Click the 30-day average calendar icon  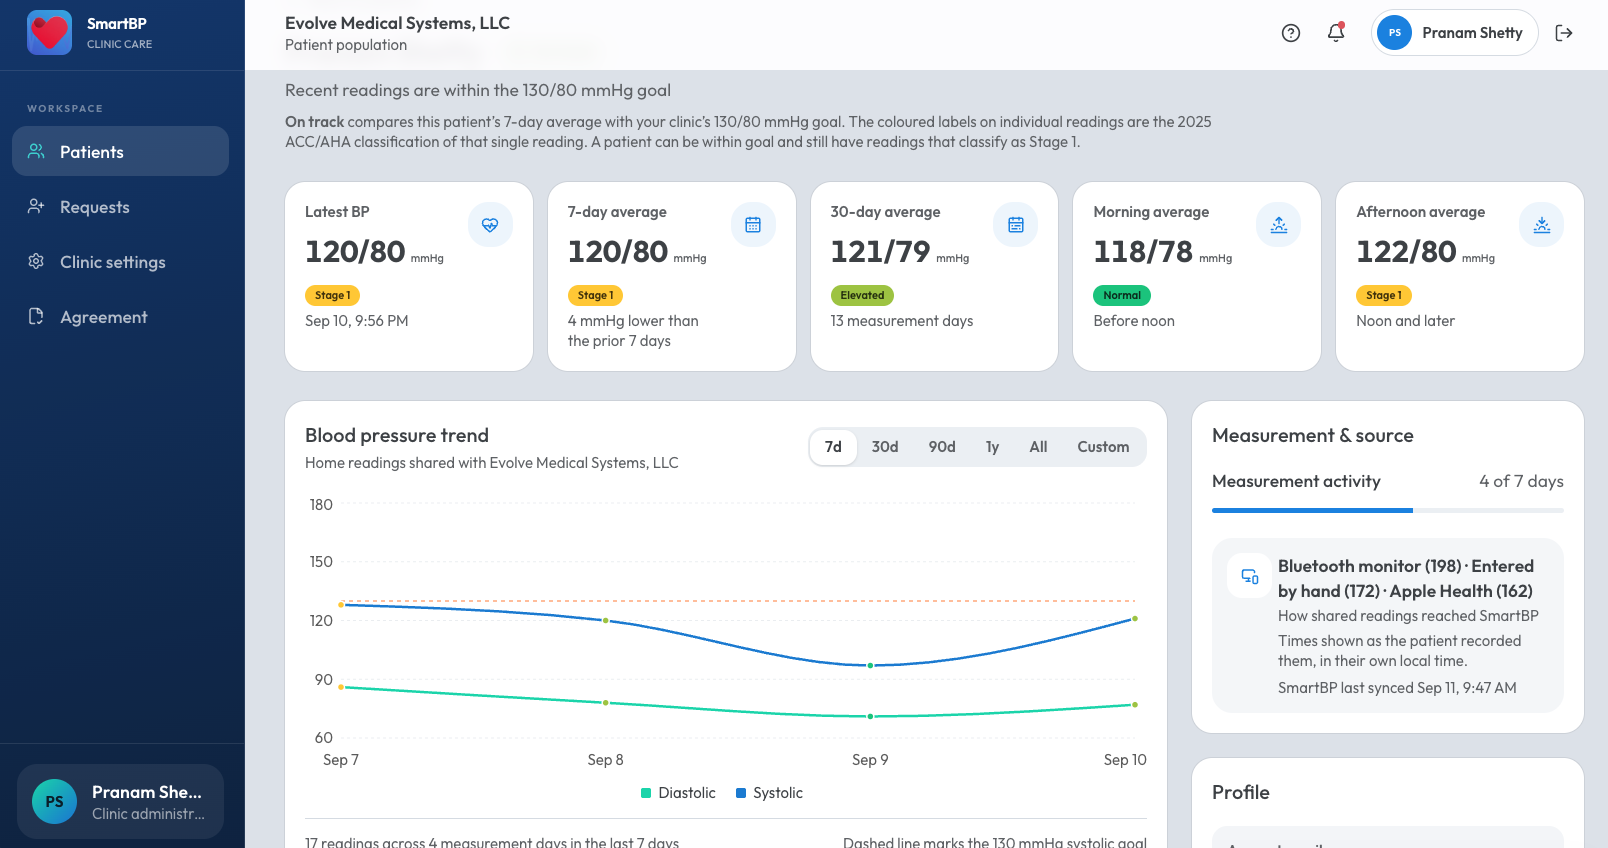[1016, 225]
